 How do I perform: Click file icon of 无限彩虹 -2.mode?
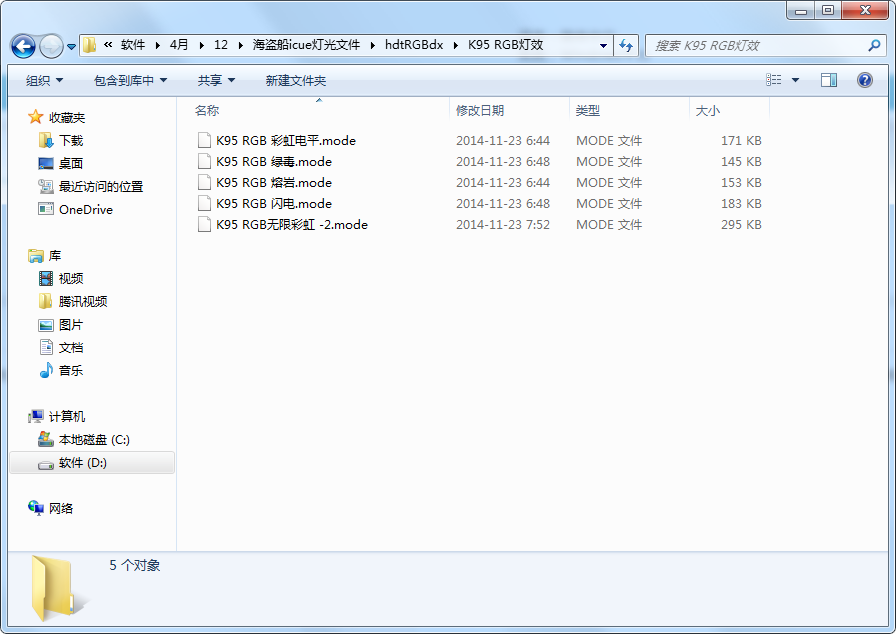click(x=204, y=225)
